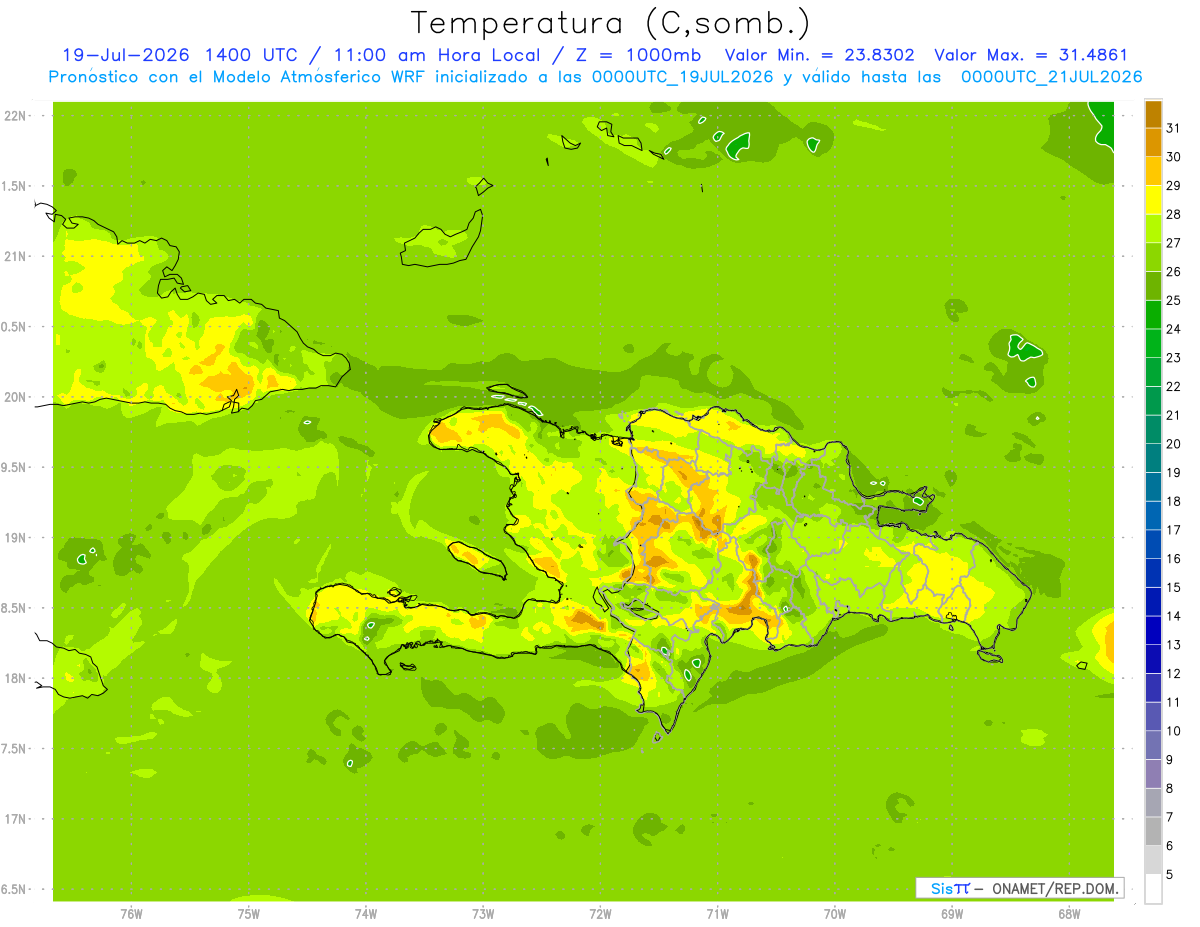Click the '21N' latitude label
Image resolution: width=1200 pixels, height=927 pixels.
pos(15,256)
